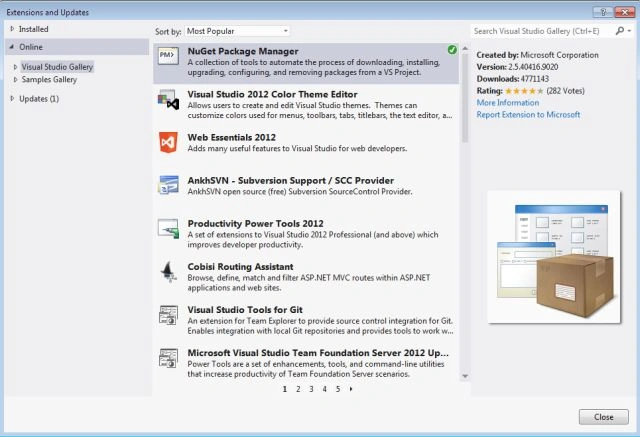Viewport: 640px width, 437px height.
Task: Click the Cobisi Routing Assistant icon
Action: 168,272
